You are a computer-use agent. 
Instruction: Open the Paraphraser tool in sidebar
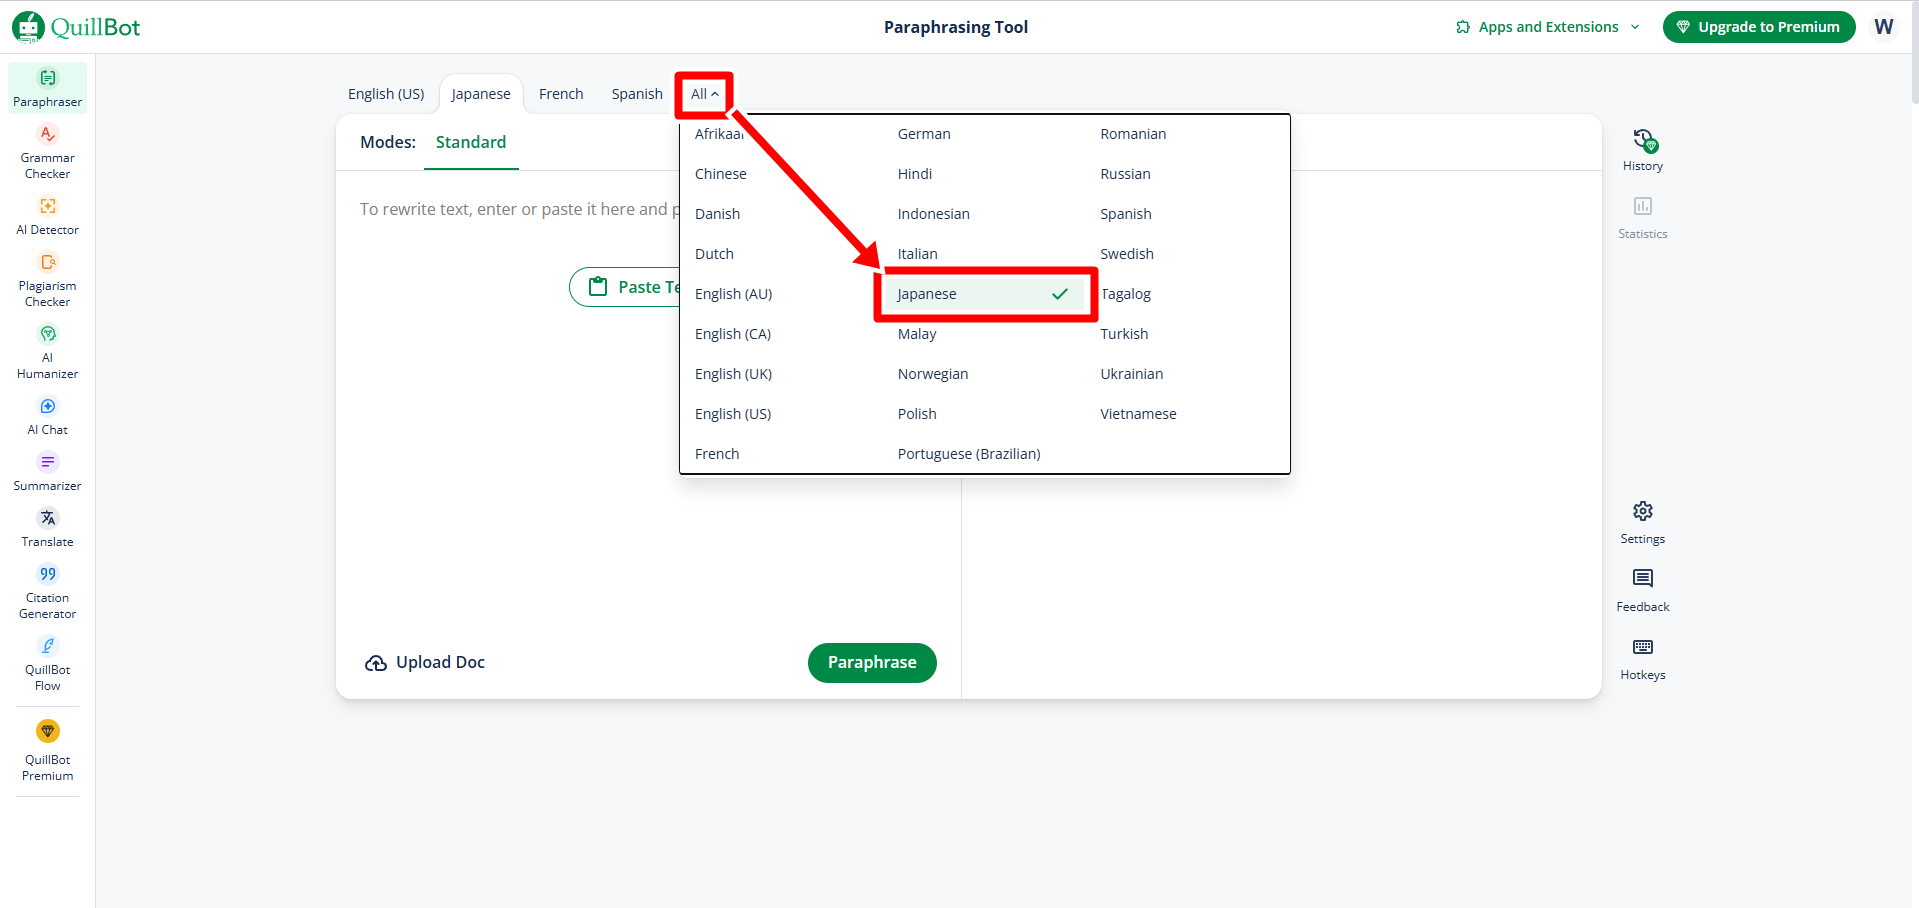[47, 88]
